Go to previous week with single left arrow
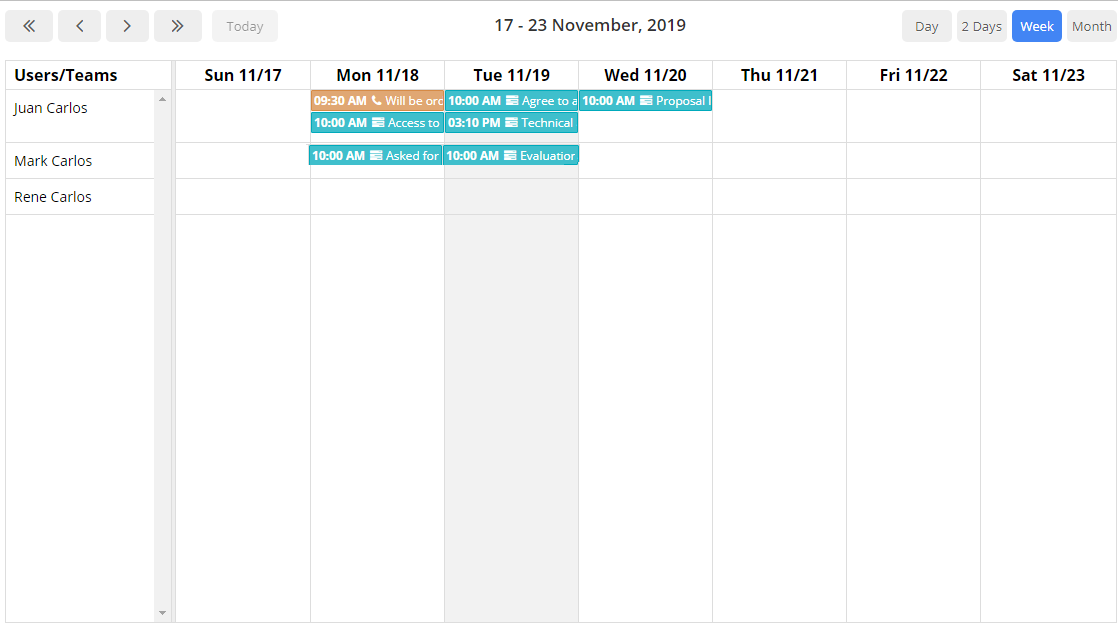Viewport: 1118px width, 626px height. 79,25
